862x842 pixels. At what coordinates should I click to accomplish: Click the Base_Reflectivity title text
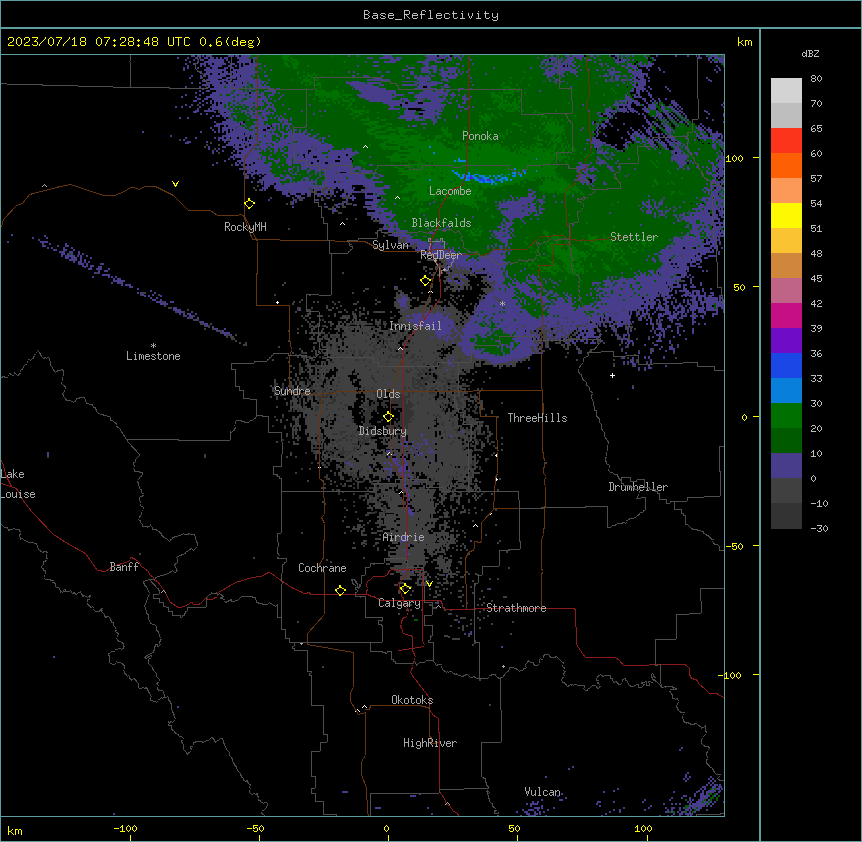tap(431, 15)
